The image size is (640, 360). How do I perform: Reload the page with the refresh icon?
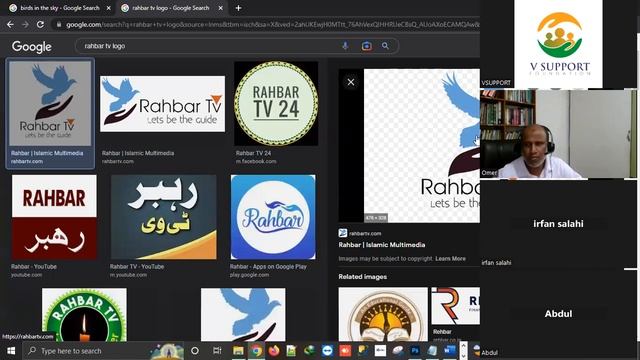pyautogui.click(x=40, y=24)
